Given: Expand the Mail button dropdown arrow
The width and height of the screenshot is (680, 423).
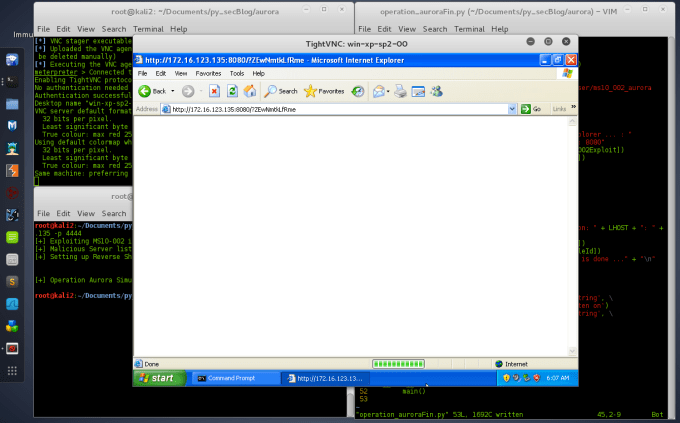Looking at the screenshot, I should [x=388, y=91].
